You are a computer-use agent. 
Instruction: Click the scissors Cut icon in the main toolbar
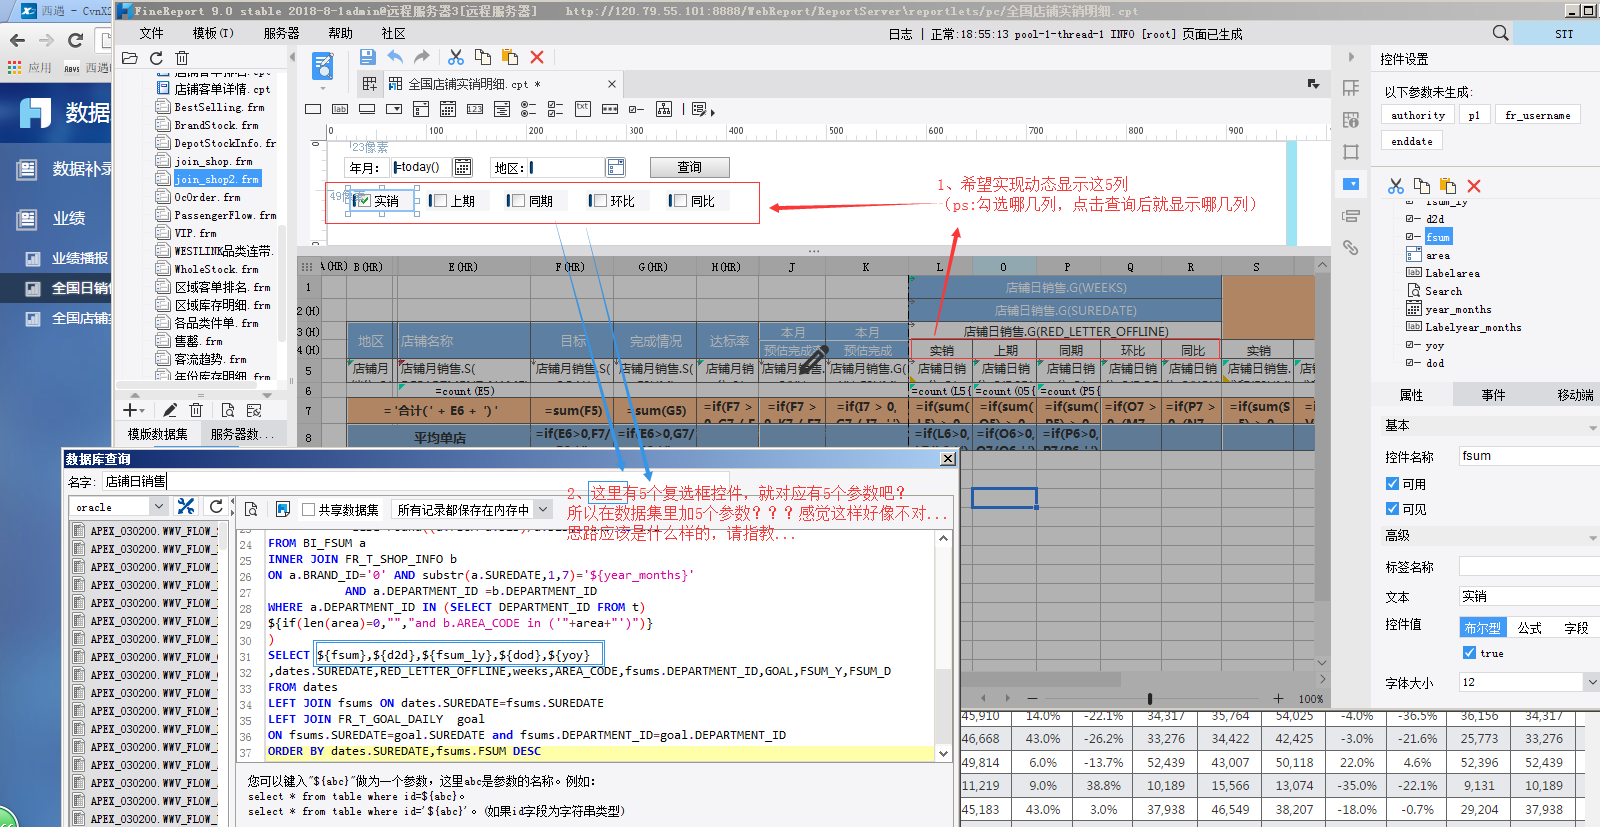click(x=456, y=57)
